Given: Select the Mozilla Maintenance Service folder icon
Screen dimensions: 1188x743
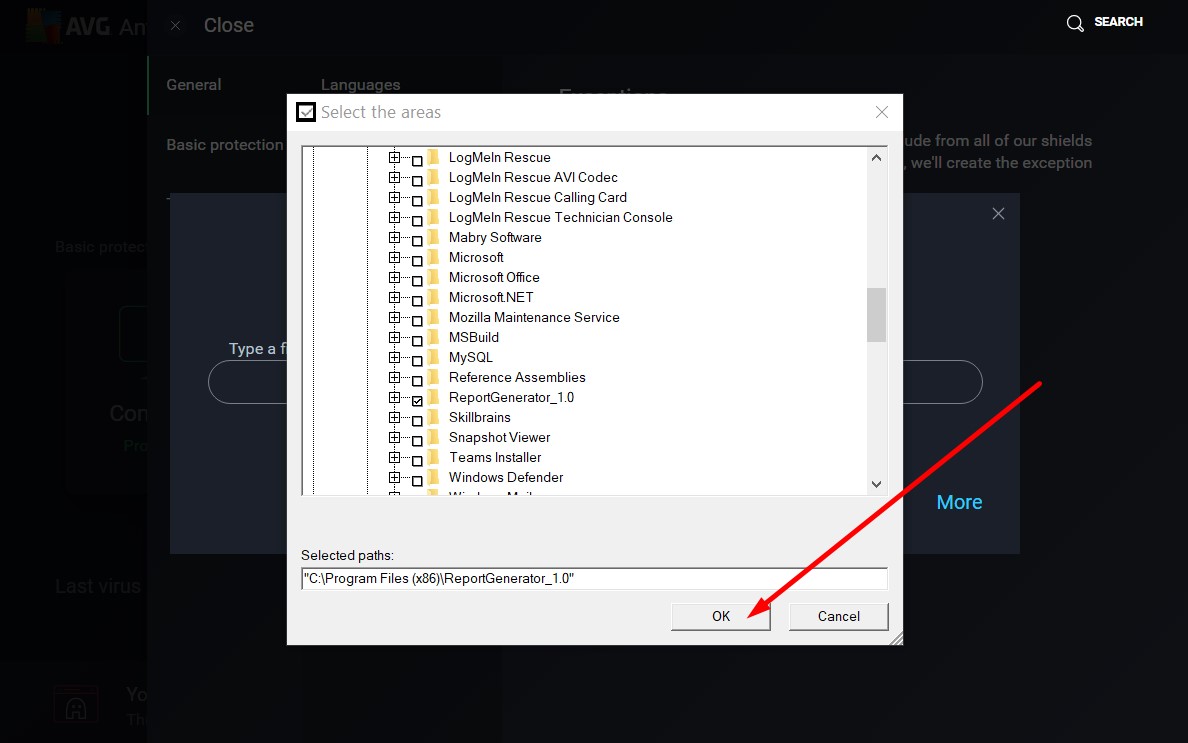Looking at the screenshot, I should (x=433, y=317).
